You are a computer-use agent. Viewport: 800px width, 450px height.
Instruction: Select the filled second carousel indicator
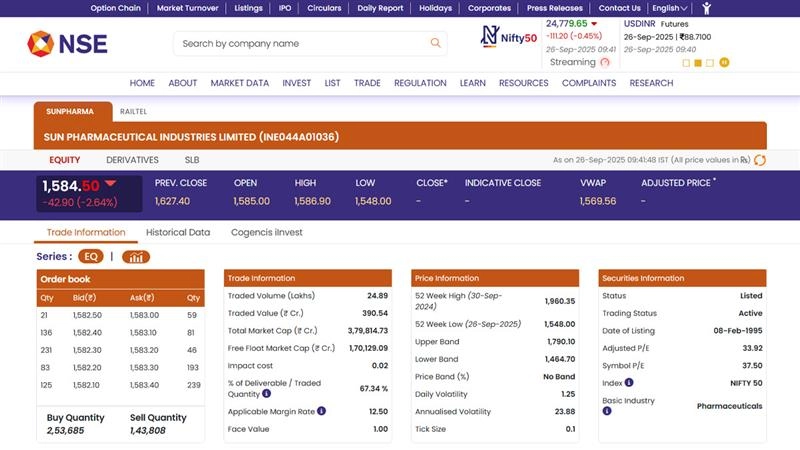(699, 62)
